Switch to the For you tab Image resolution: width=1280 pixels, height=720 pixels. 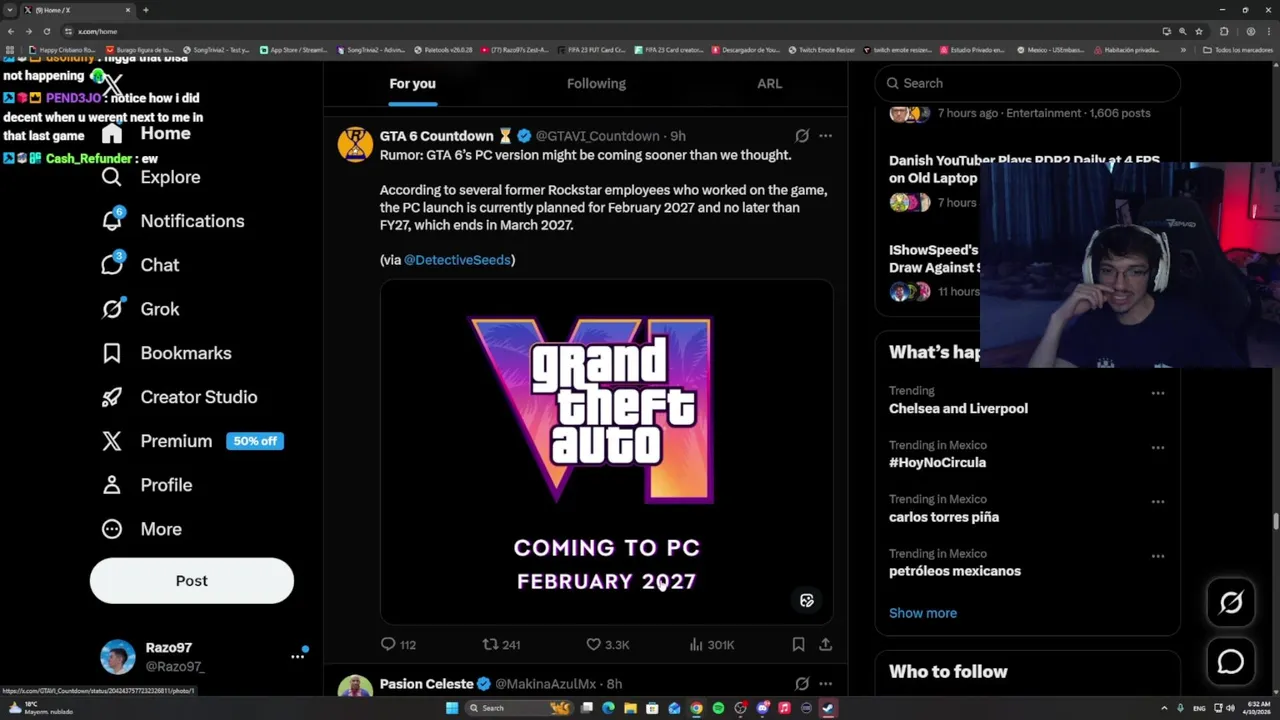coord(412,84)
